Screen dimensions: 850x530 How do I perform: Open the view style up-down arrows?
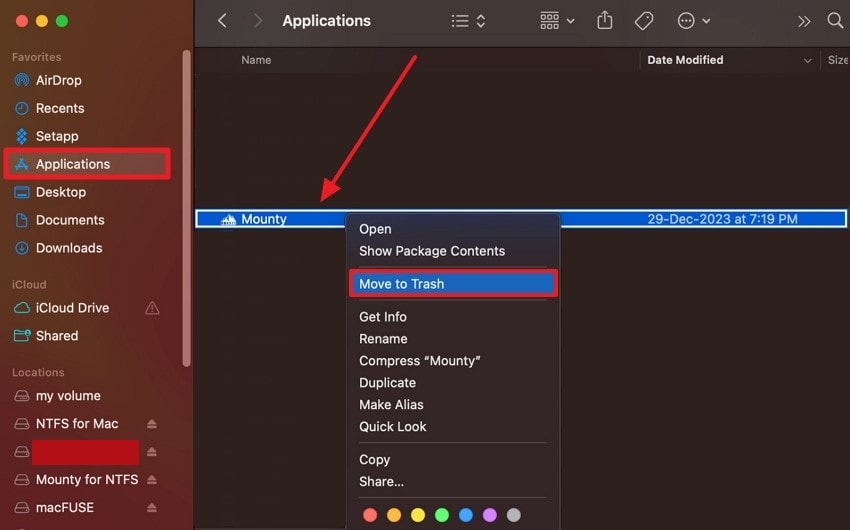(x=481, y=21)
